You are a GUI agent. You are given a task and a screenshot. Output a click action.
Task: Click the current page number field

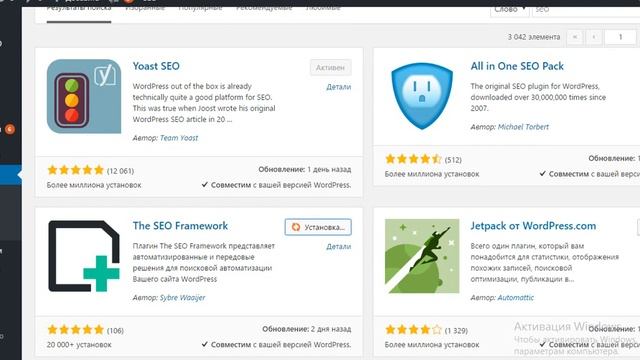[620, 37]
